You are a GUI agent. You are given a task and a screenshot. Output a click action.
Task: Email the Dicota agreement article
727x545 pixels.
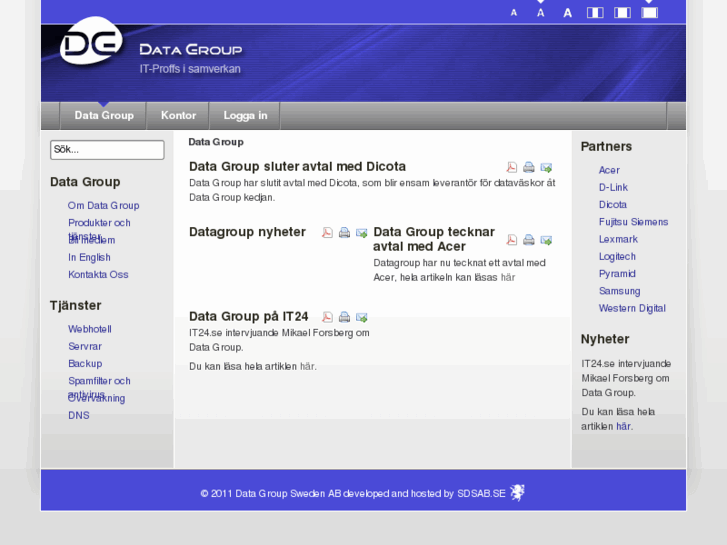coord(546,167)
